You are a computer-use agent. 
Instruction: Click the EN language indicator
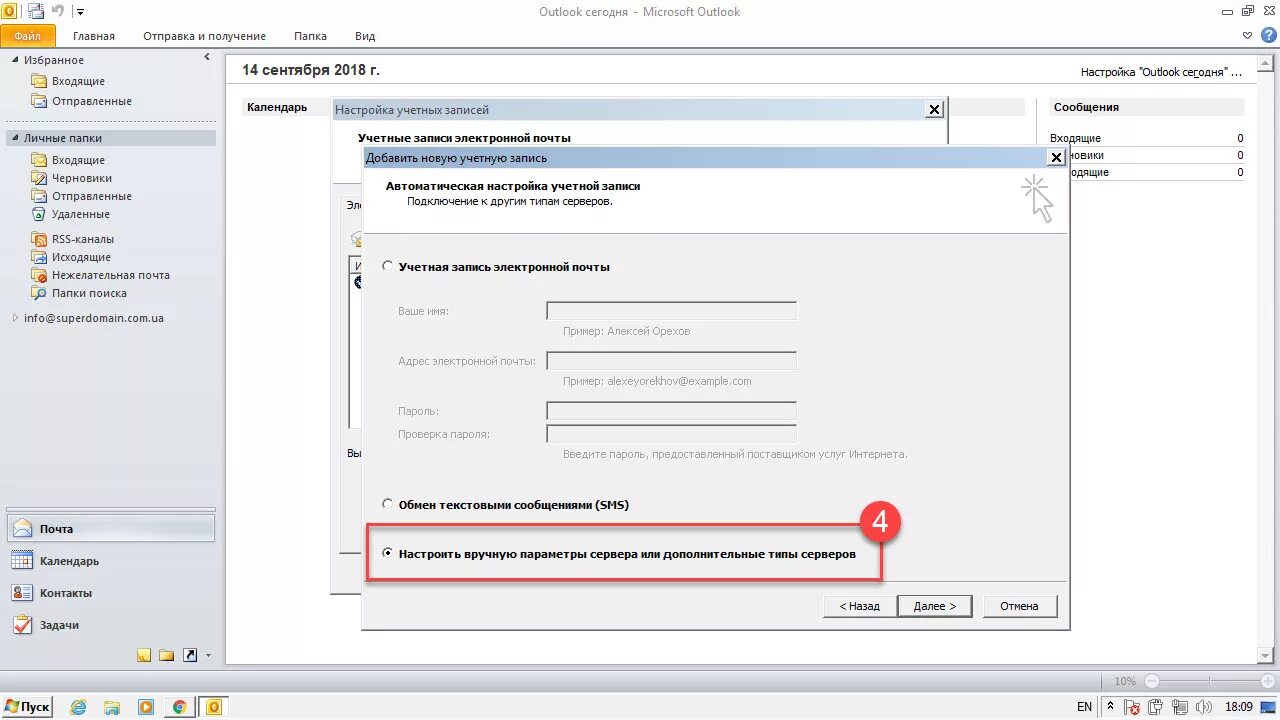tap(1085, 707)
